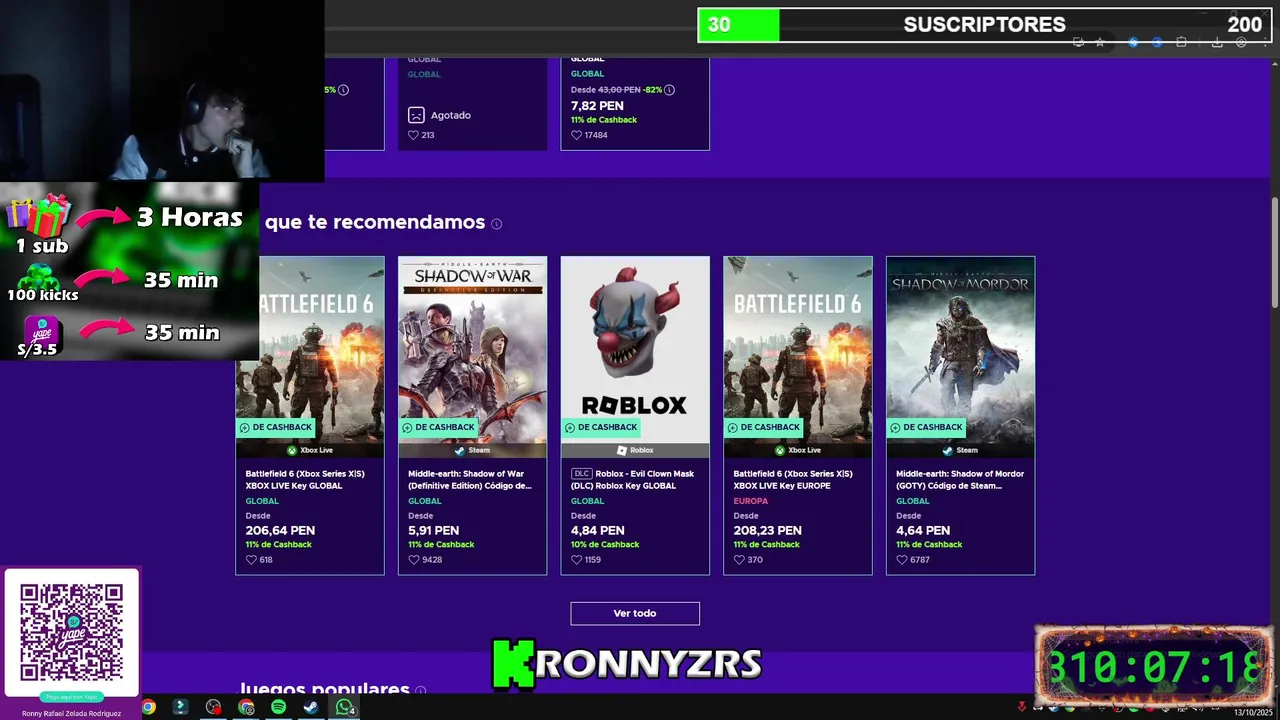Like the Roblox Evil Clown Mask via heart
The height and width of the screenshot is (720, 1280).
(x=576, y=560)
